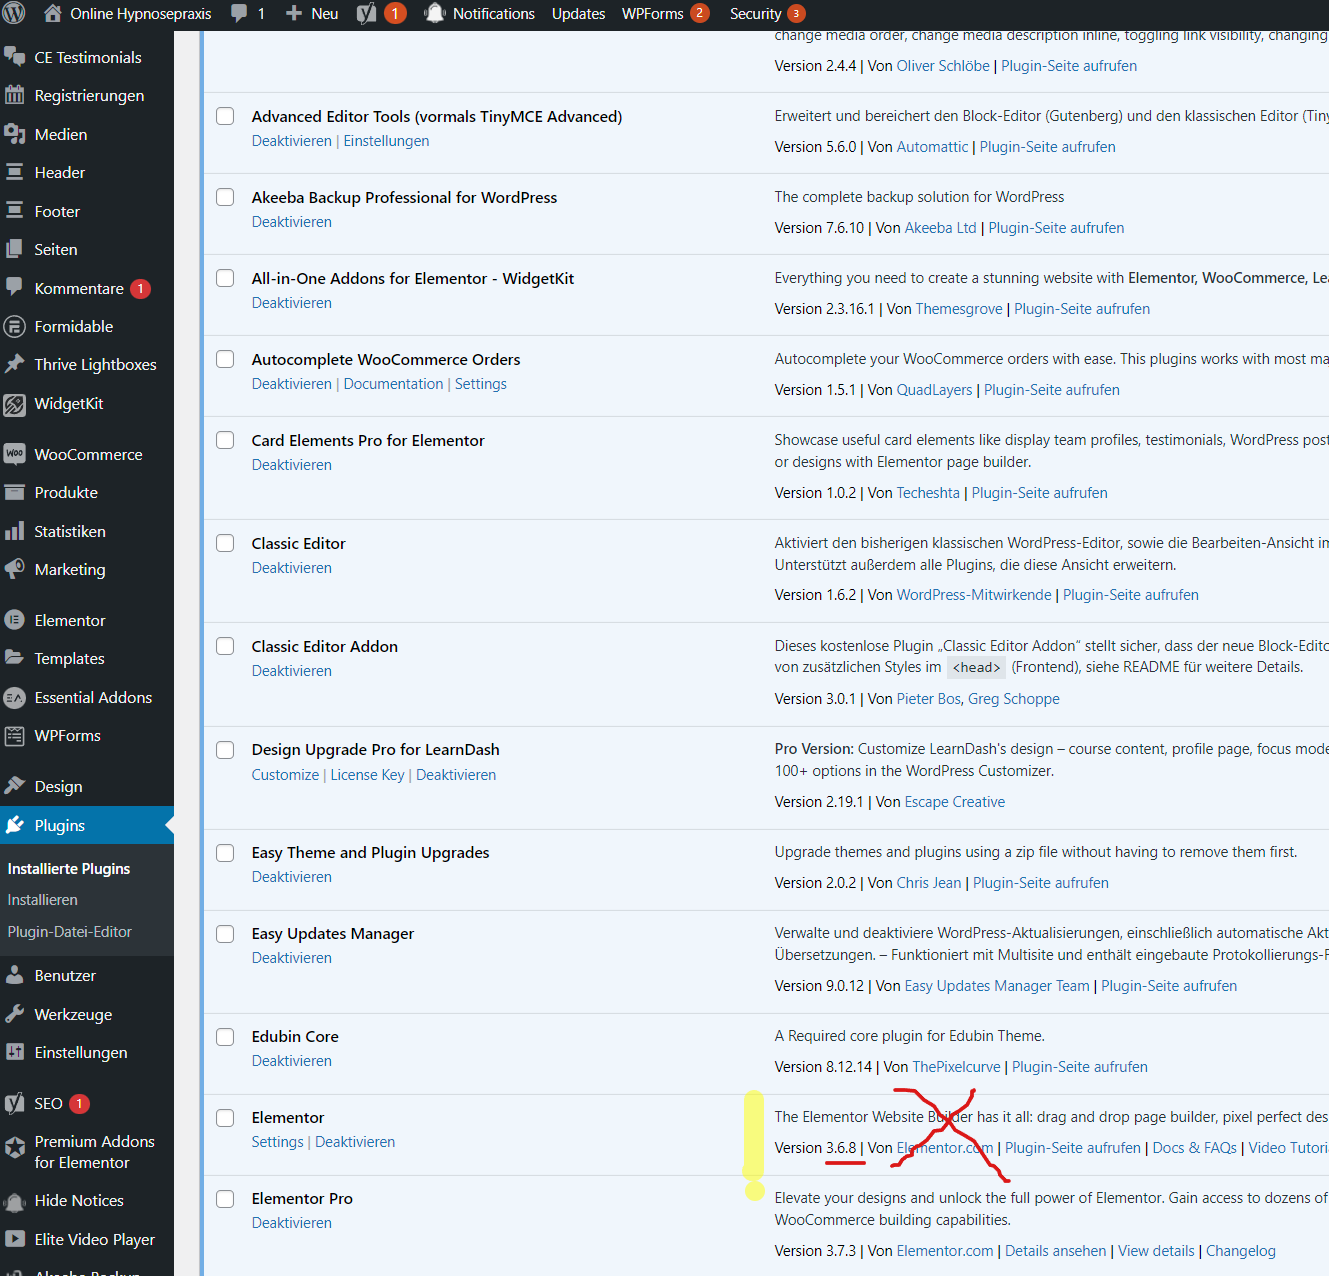Click the Kommentare comment icon
Screen dimensions: 1329x1276
[15, 288]
